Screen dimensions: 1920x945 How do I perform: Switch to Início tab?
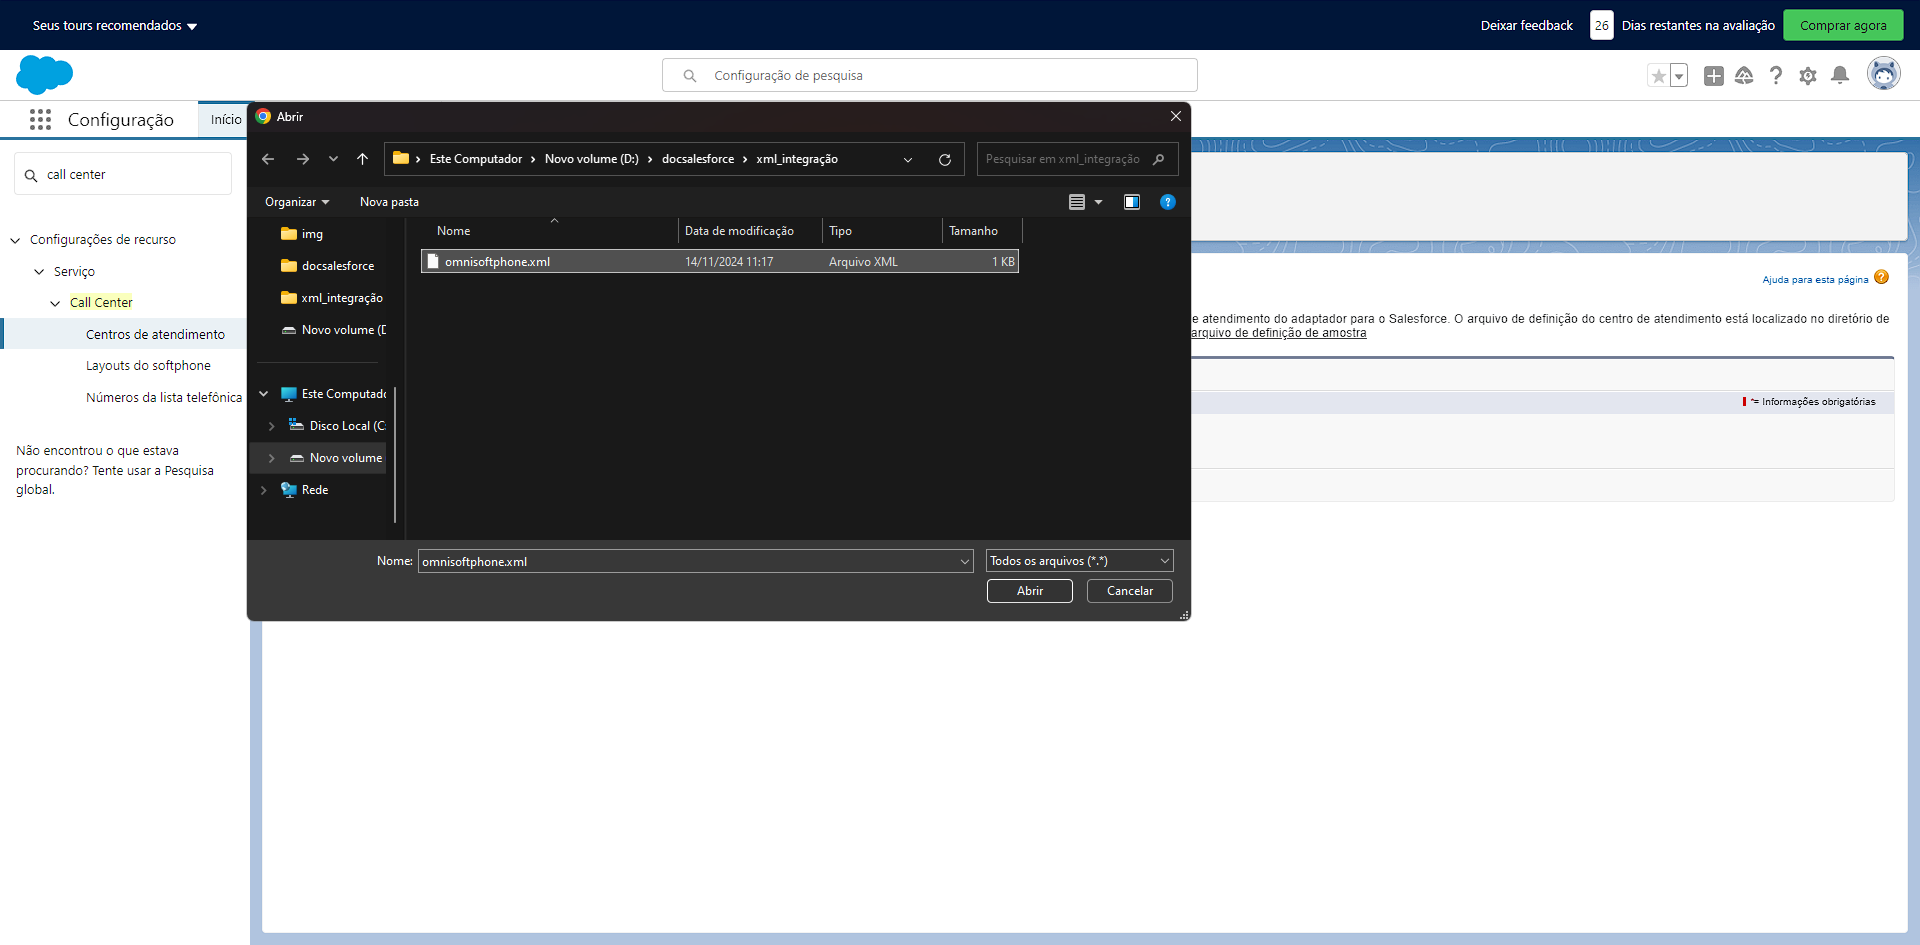[x=226, y=120]
